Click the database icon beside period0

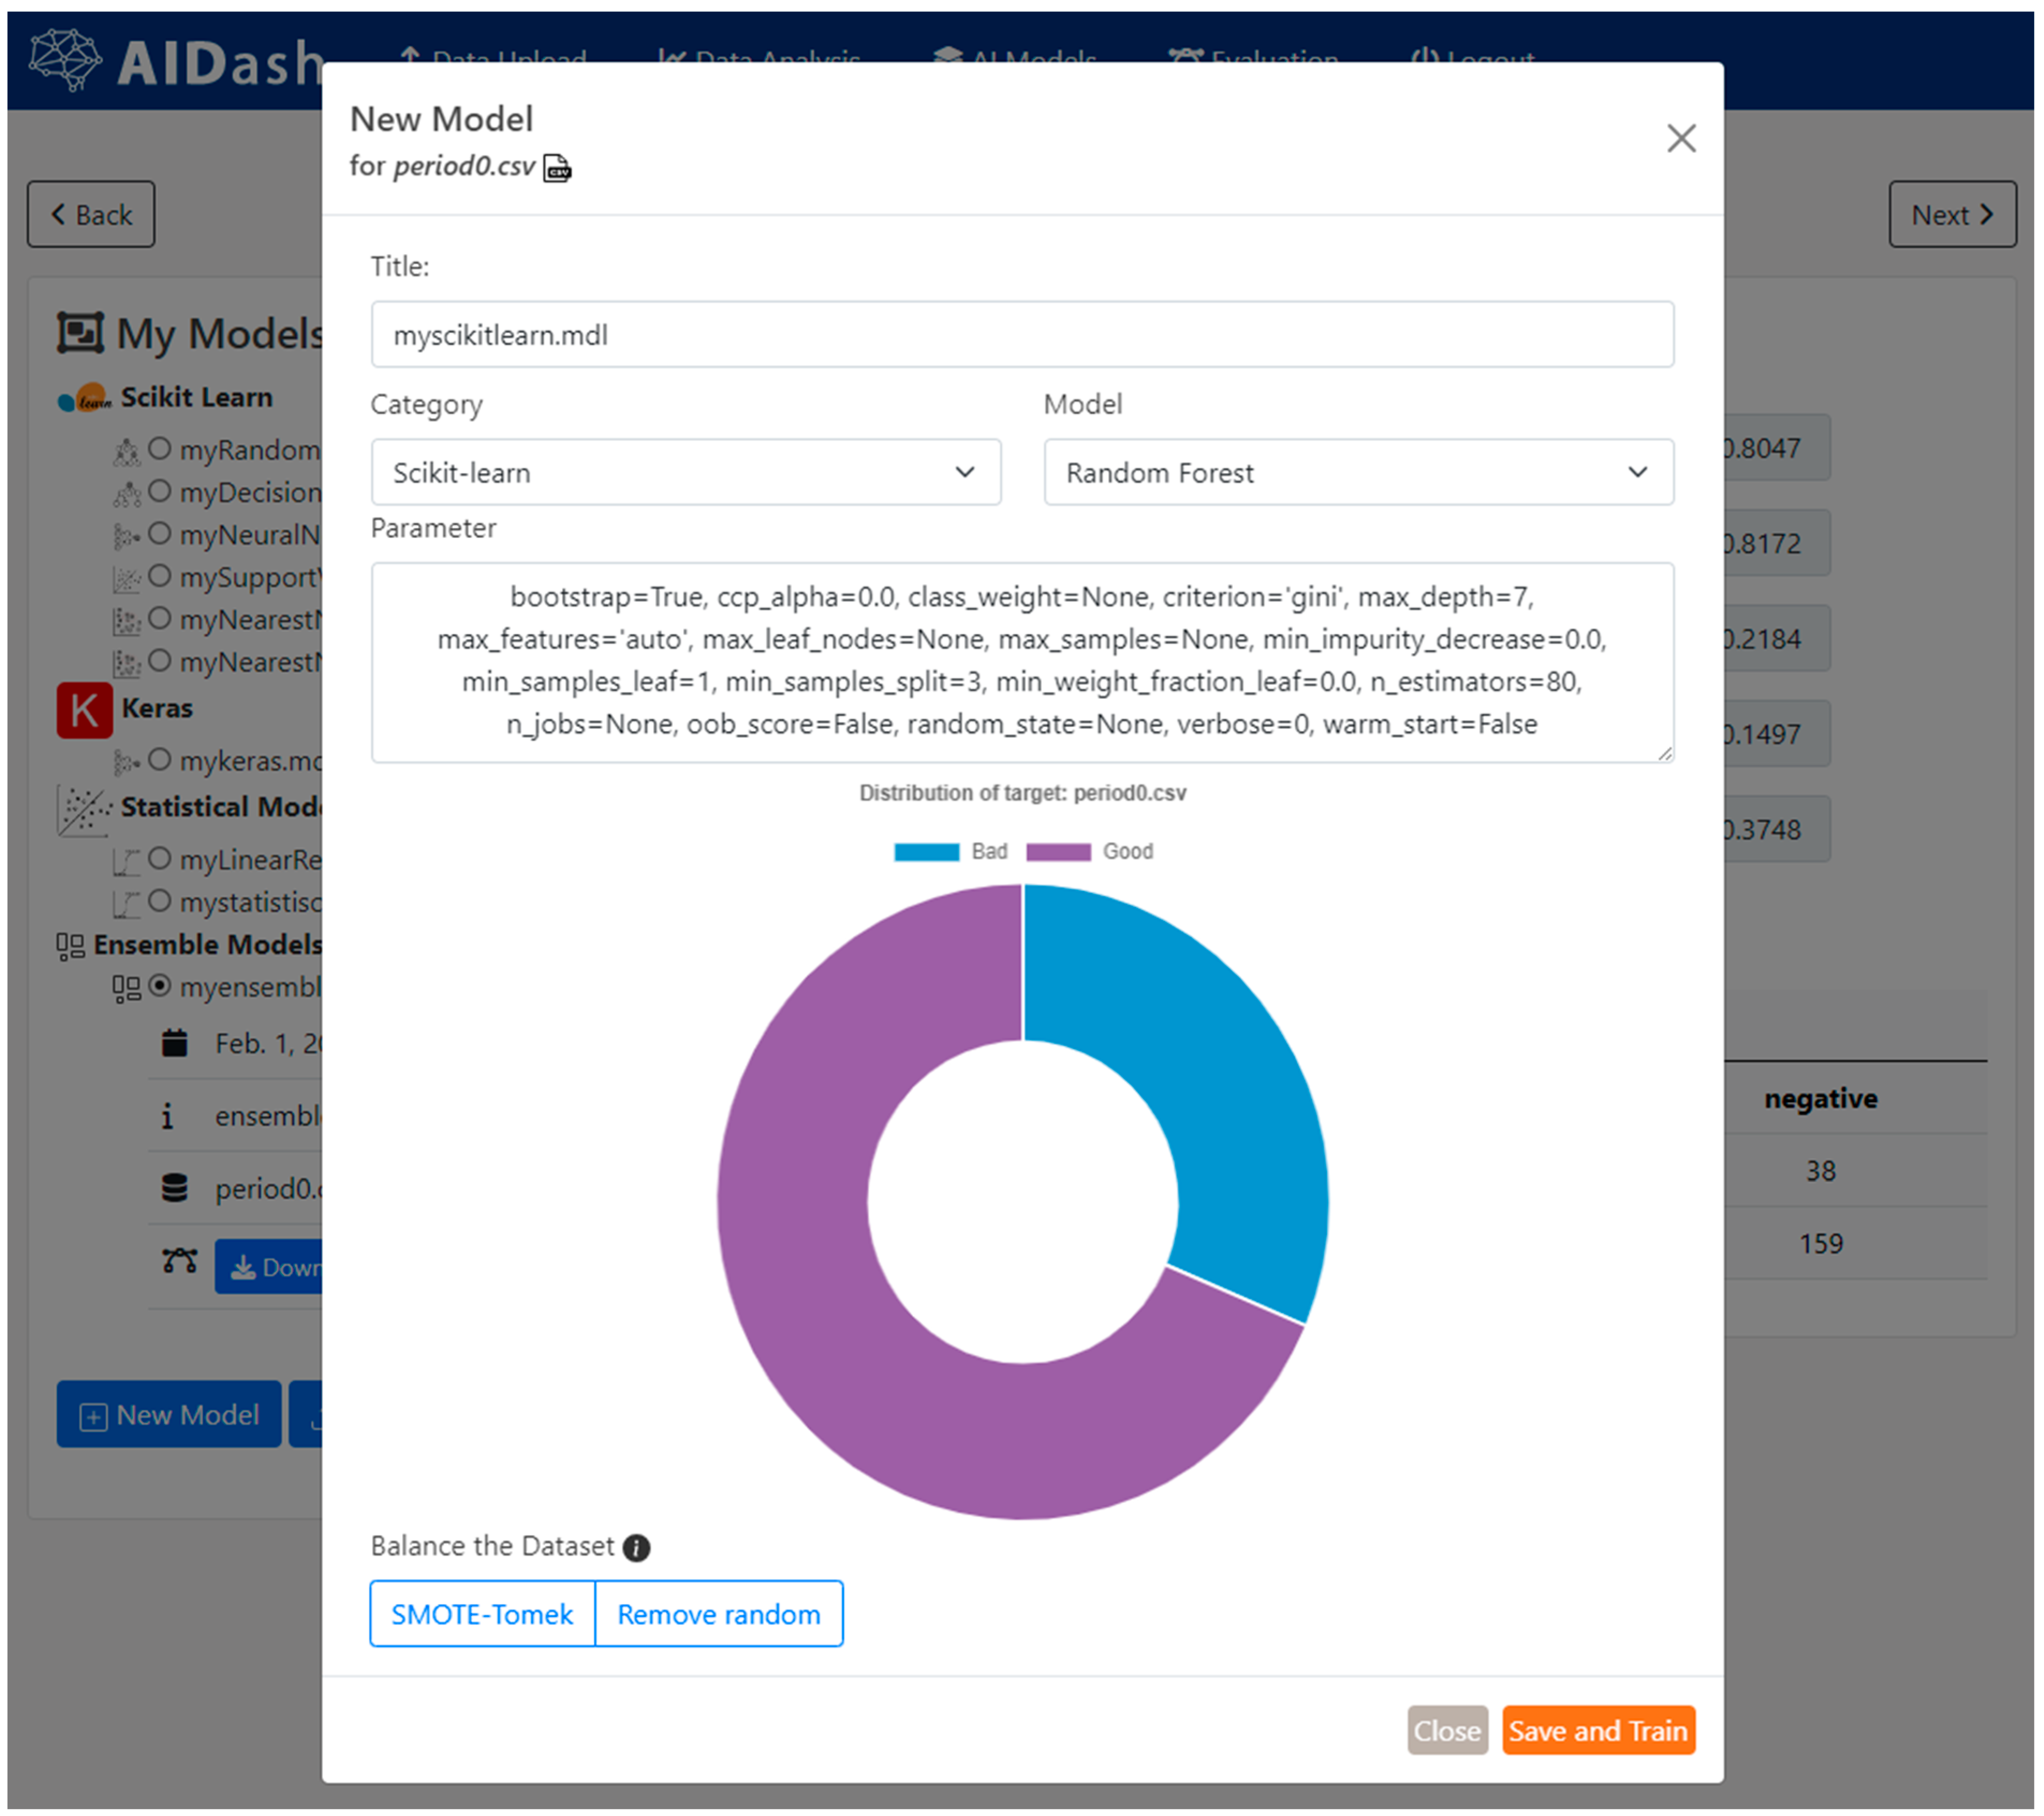click(x=175, y=1188)
